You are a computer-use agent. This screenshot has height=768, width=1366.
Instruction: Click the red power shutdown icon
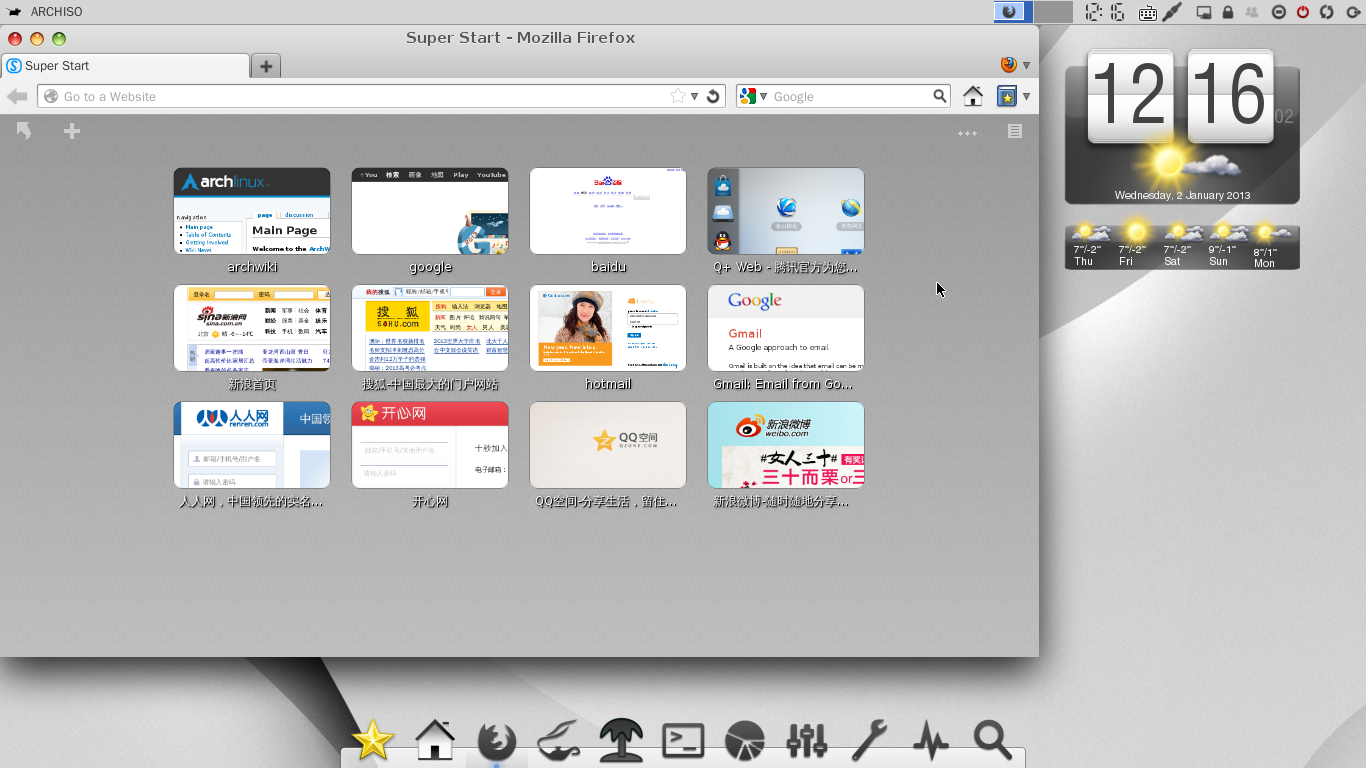[x=1303, y=12]
